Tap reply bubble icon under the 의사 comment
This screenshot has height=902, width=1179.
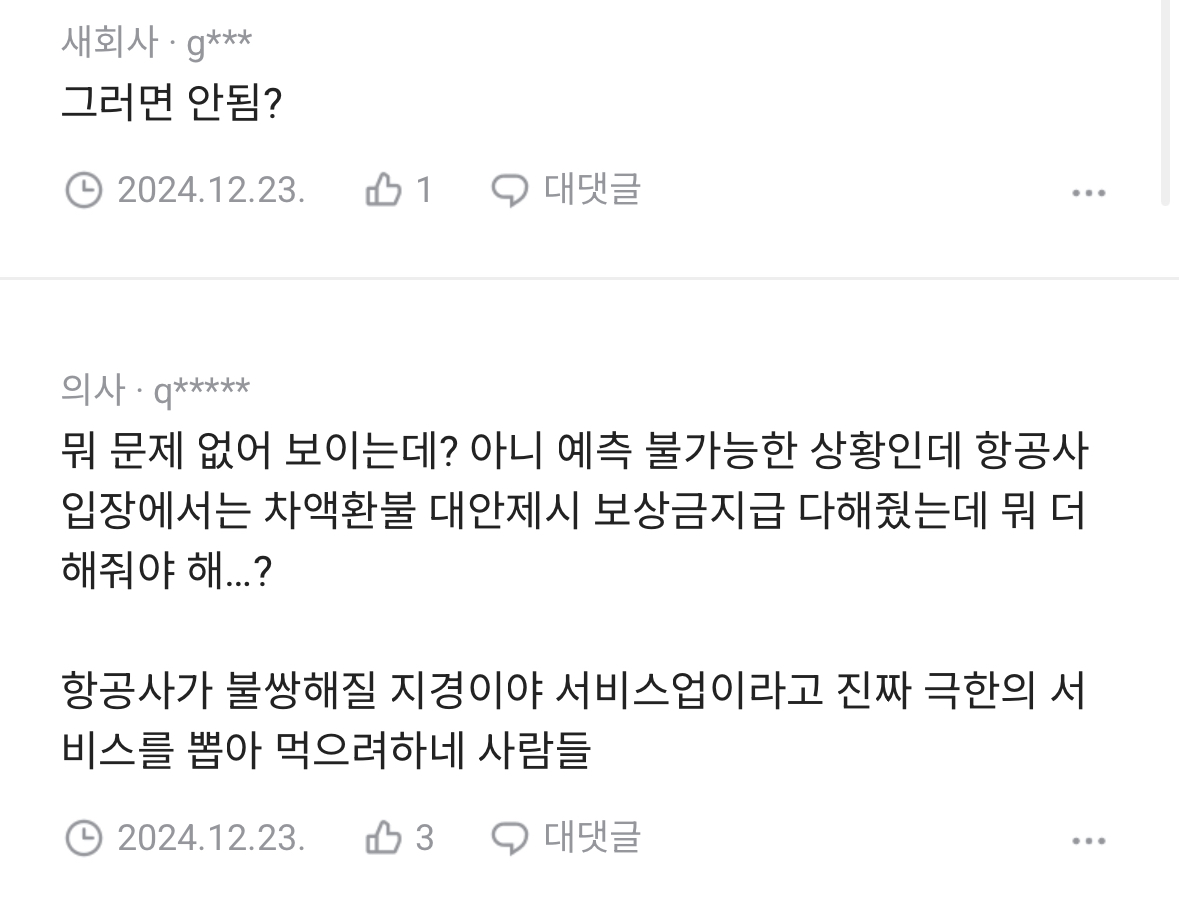tap(510, 837)
